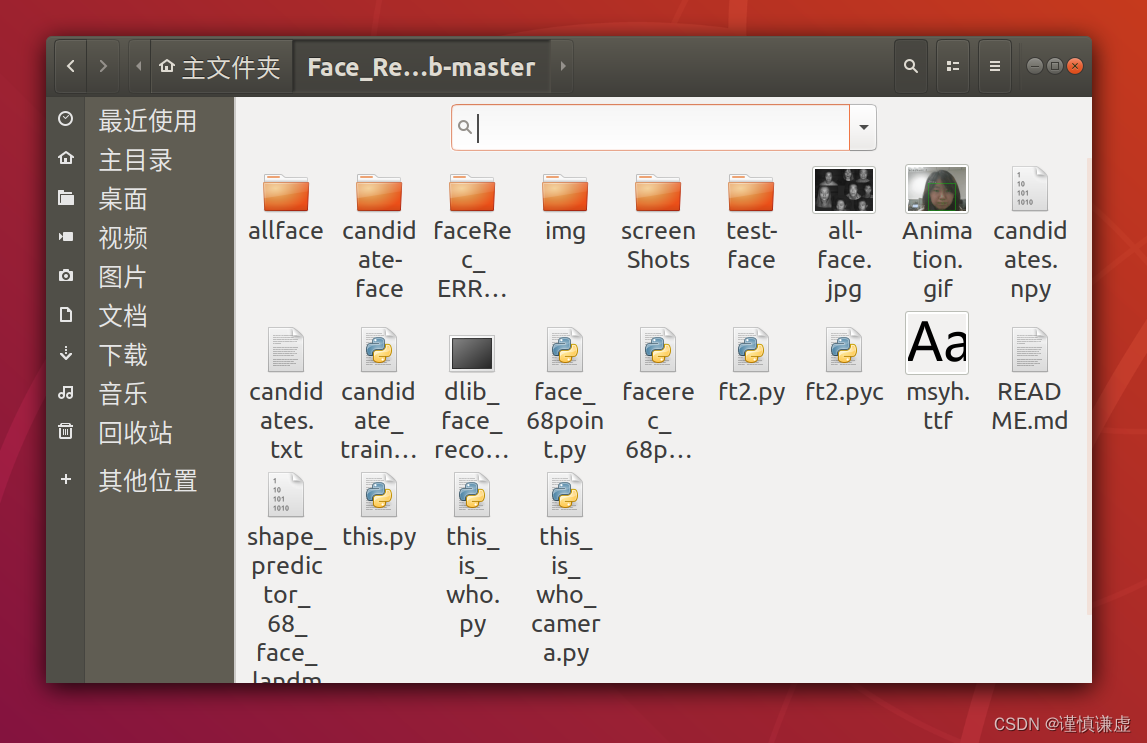
Task: Show earlier path with the left path arrow
Action: tap(139, 67)
